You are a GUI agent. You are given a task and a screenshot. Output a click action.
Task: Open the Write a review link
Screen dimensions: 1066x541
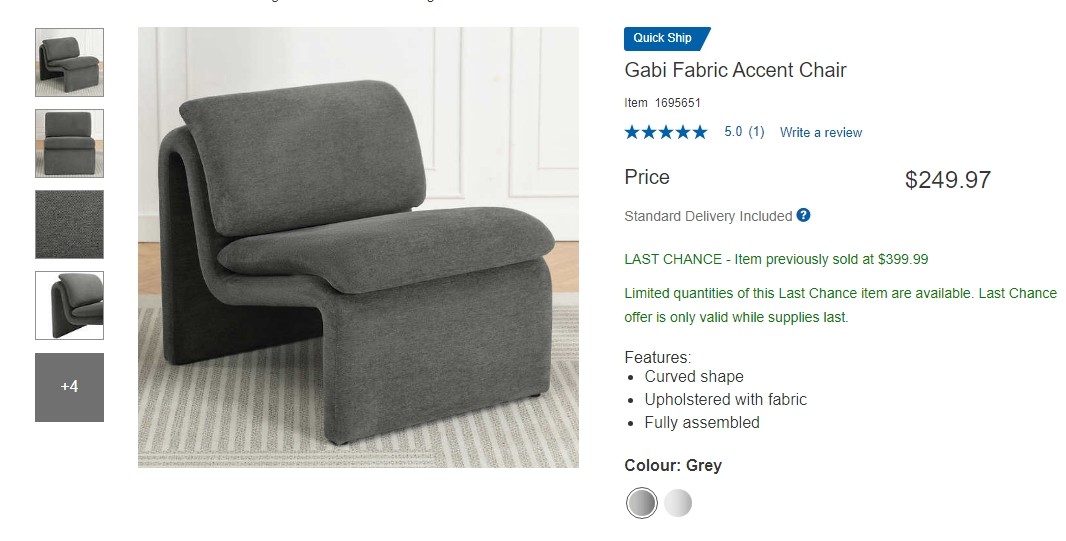[x=821, y=133]
